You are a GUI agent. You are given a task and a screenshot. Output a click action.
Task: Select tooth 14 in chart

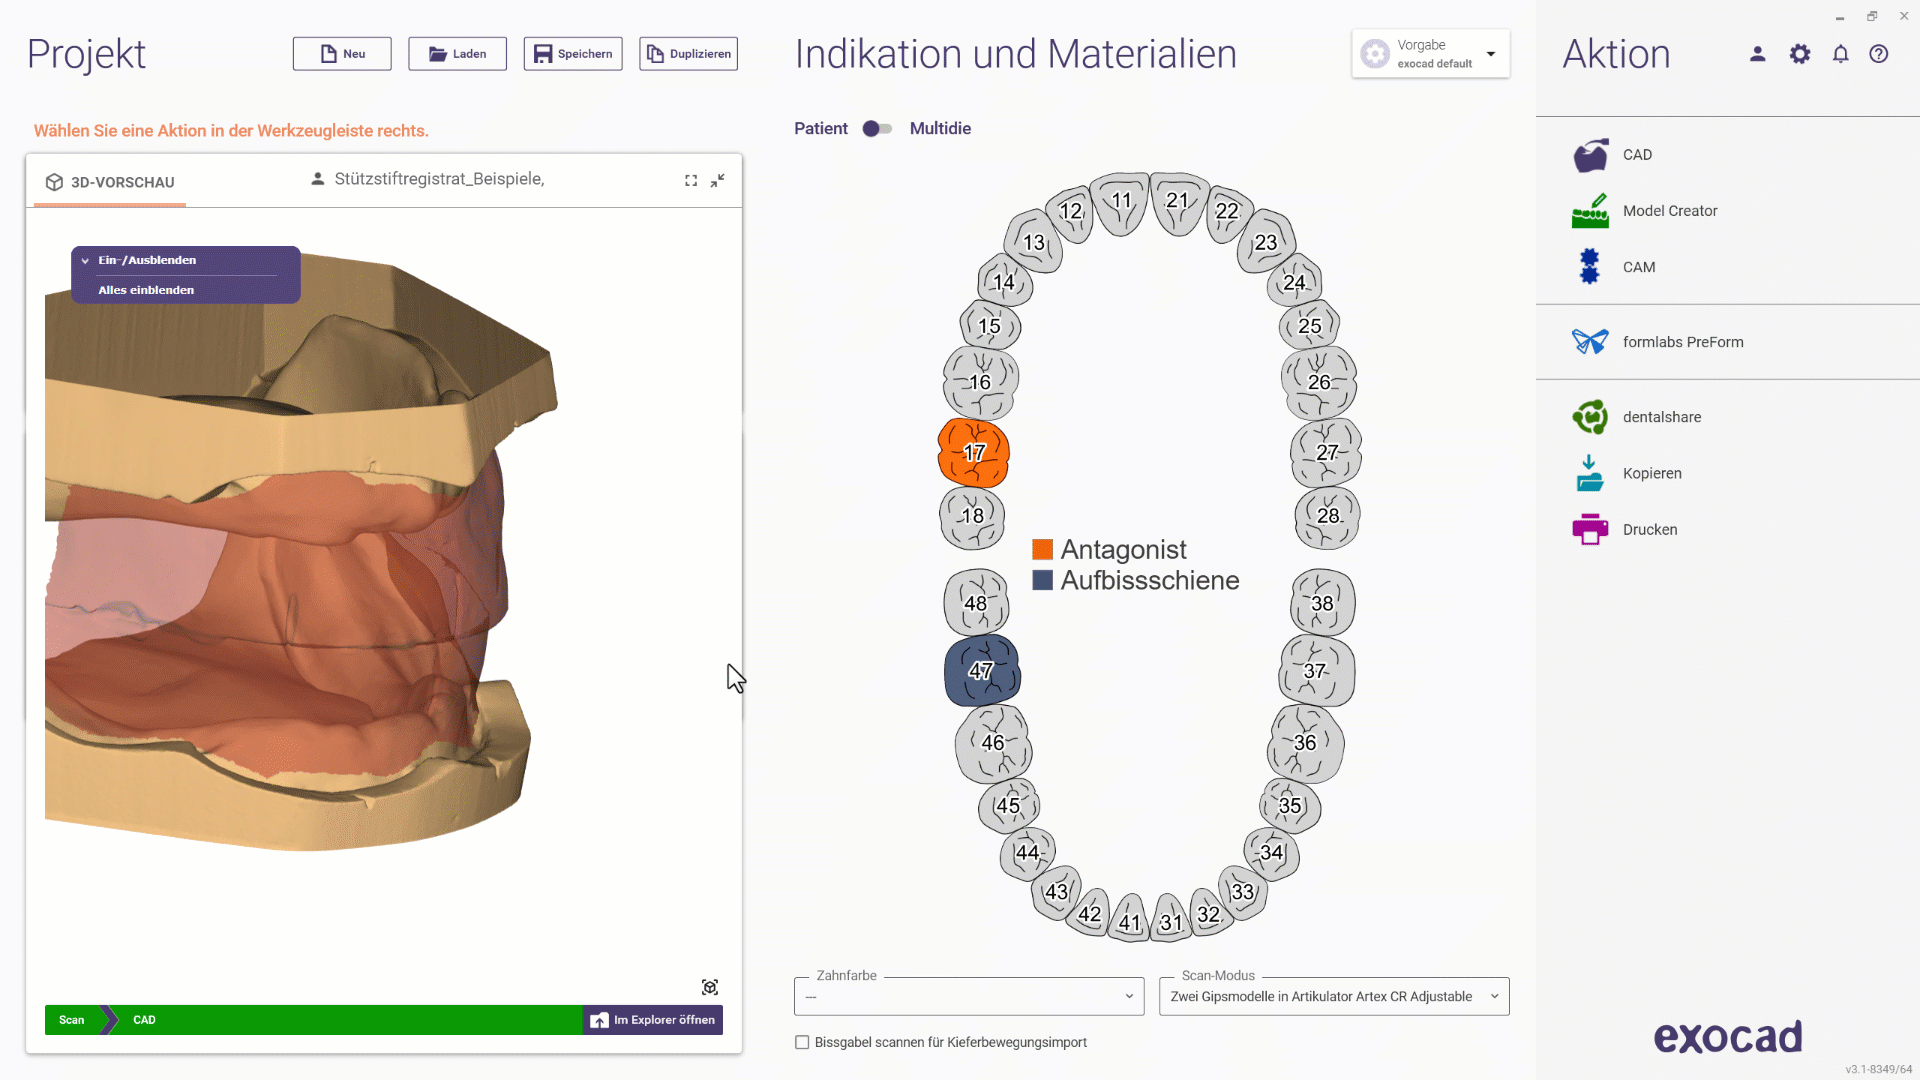click(x=1005, y=281)
